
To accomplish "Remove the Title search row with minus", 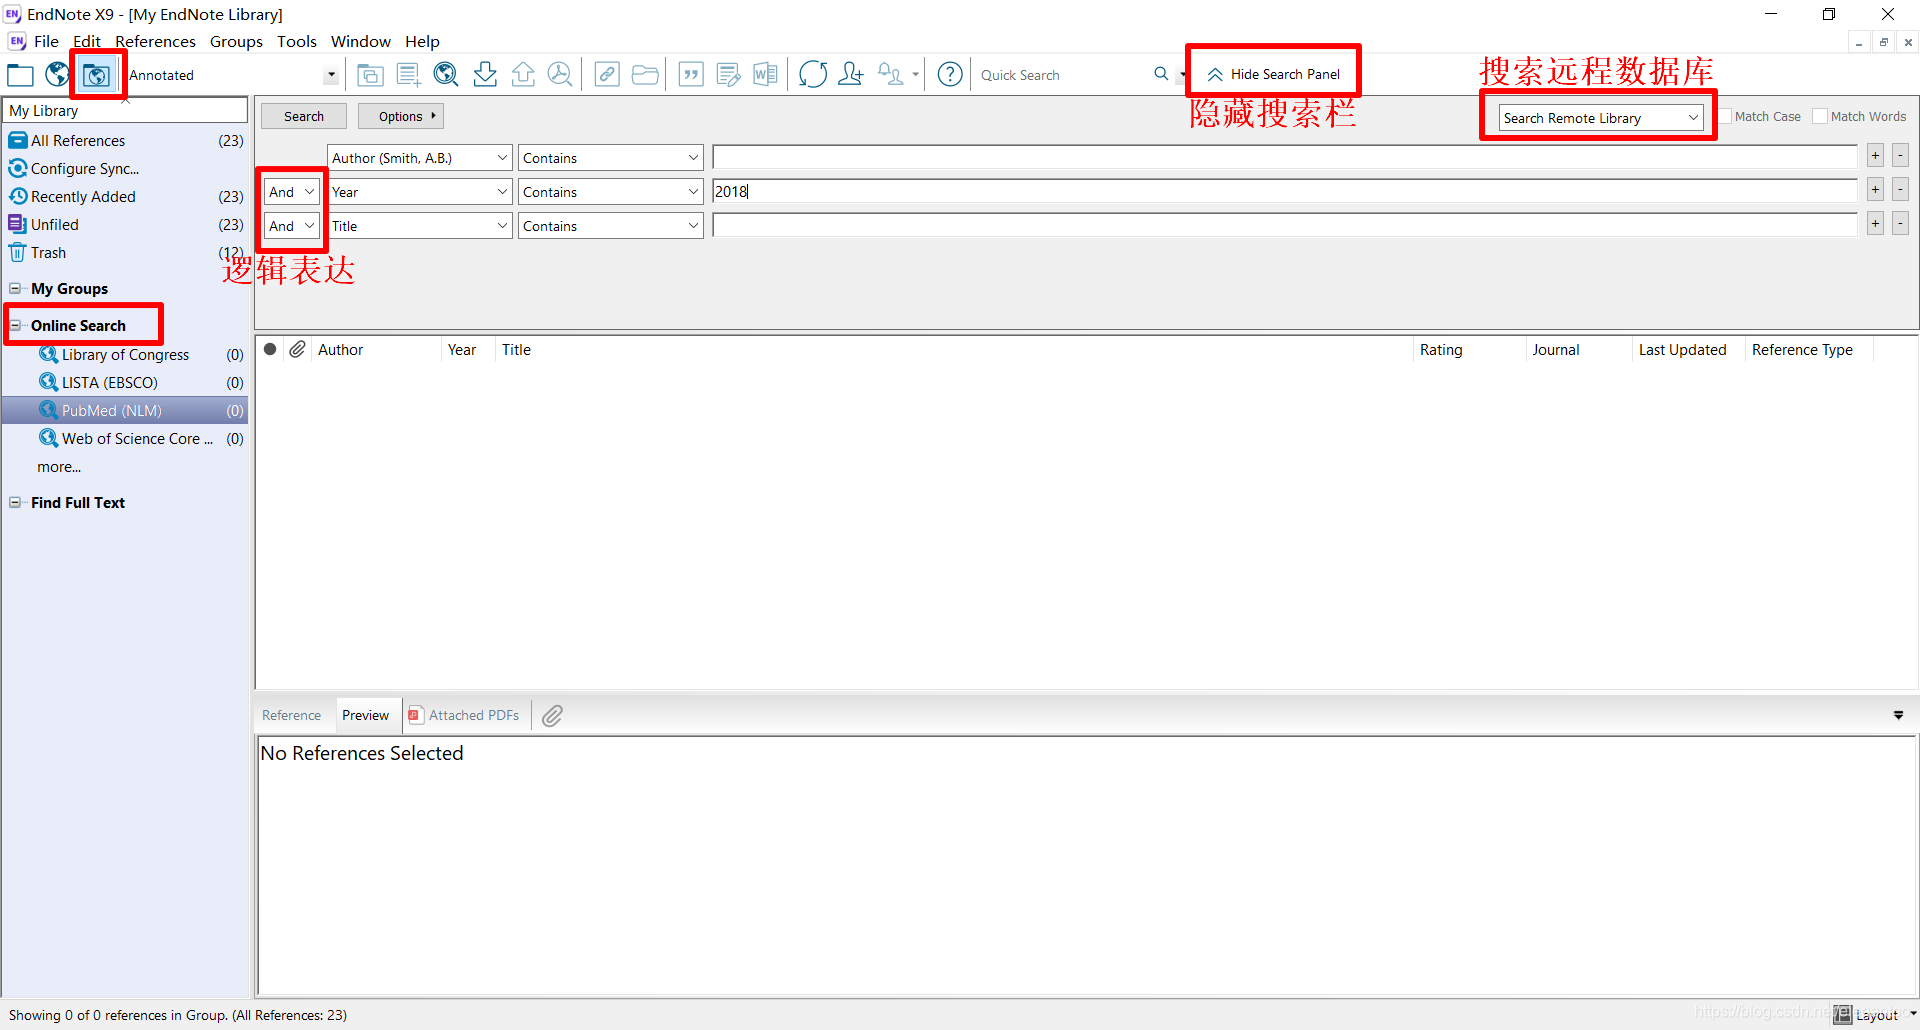I will pyautogui.click(x=1900, y=224).
